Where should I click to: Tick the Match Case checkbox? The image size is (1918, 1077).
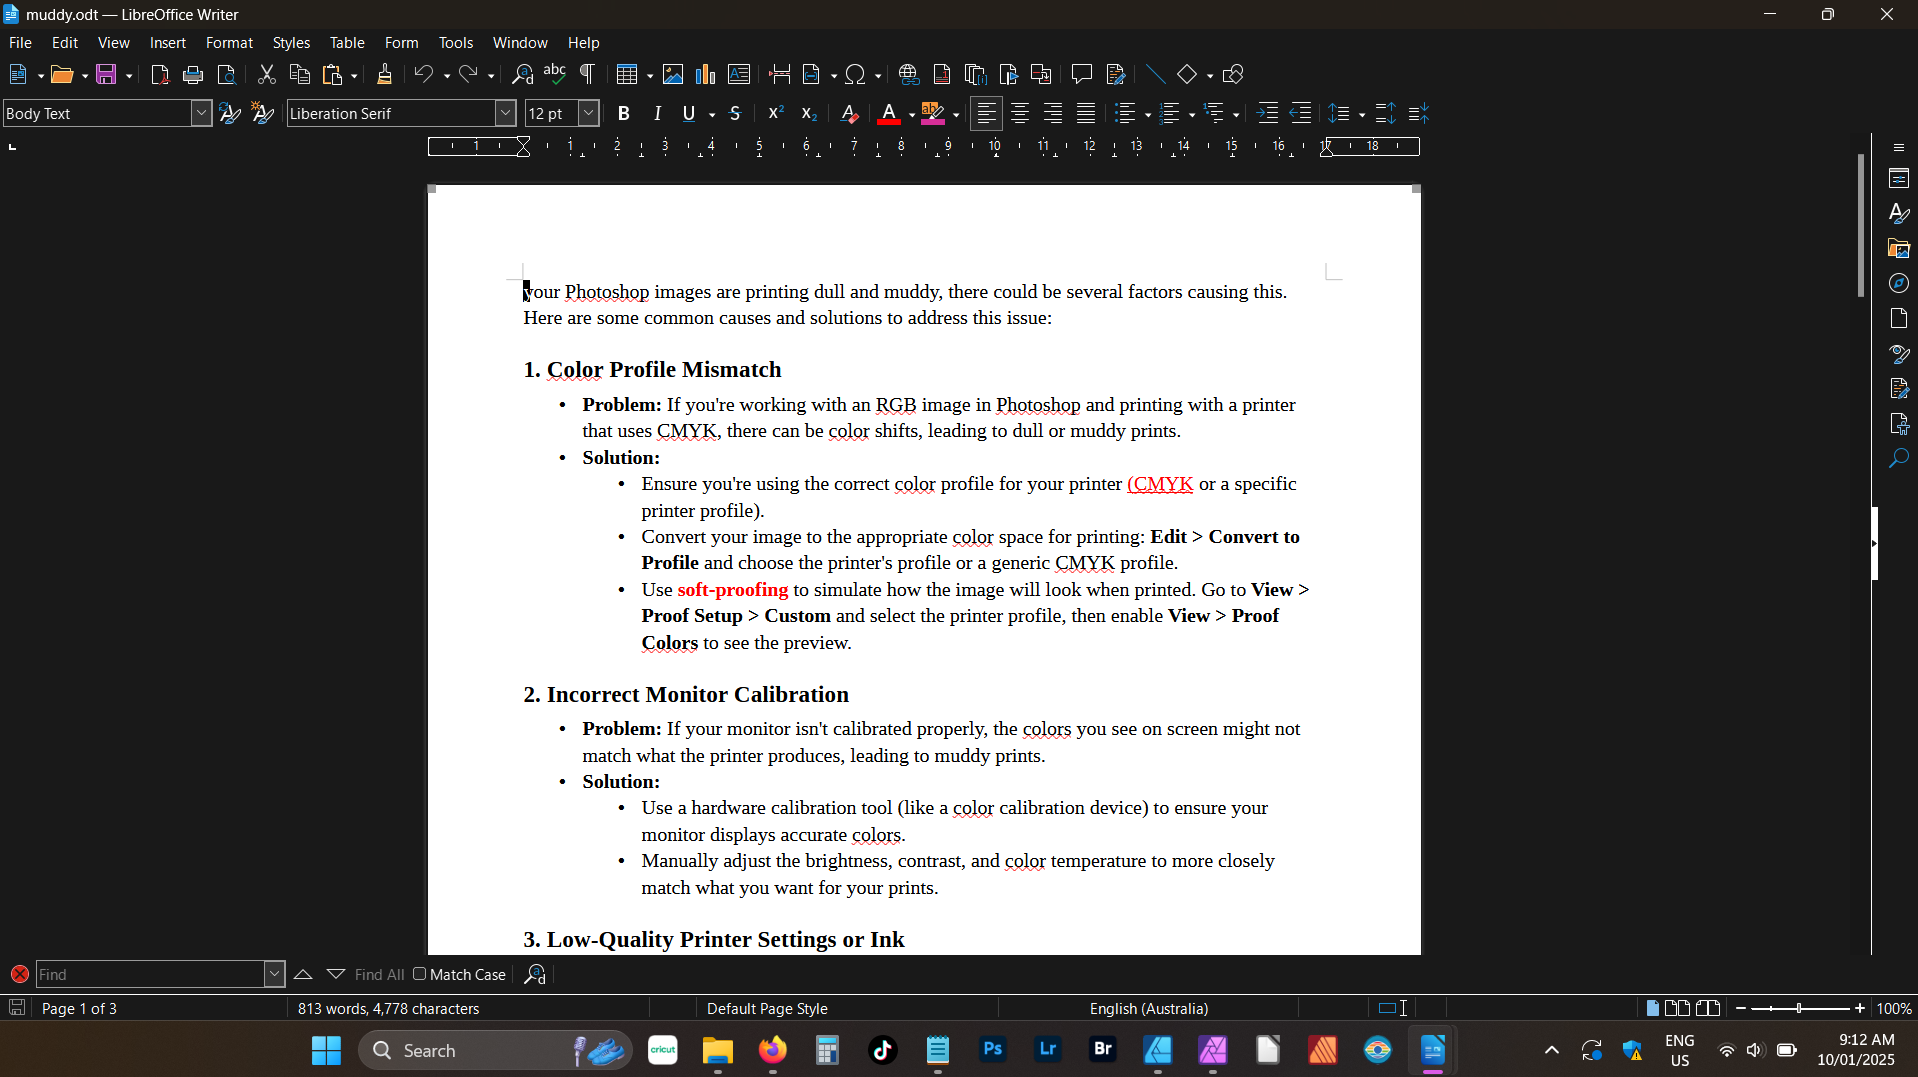(x=420, y=974)
